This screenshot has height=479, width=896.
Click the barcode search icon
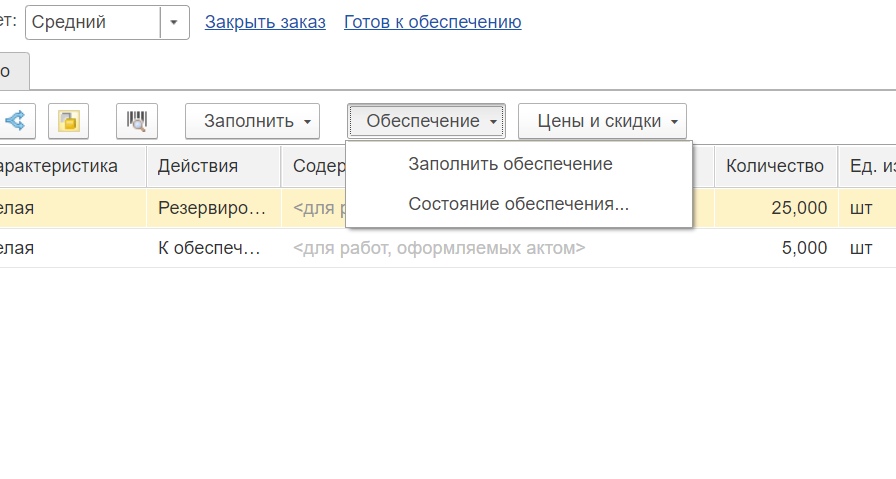(x=137, y=121)
